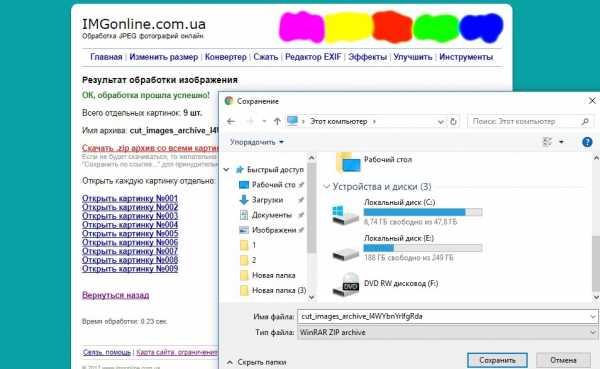Open link Открыть картинку №005

(130, 233)
